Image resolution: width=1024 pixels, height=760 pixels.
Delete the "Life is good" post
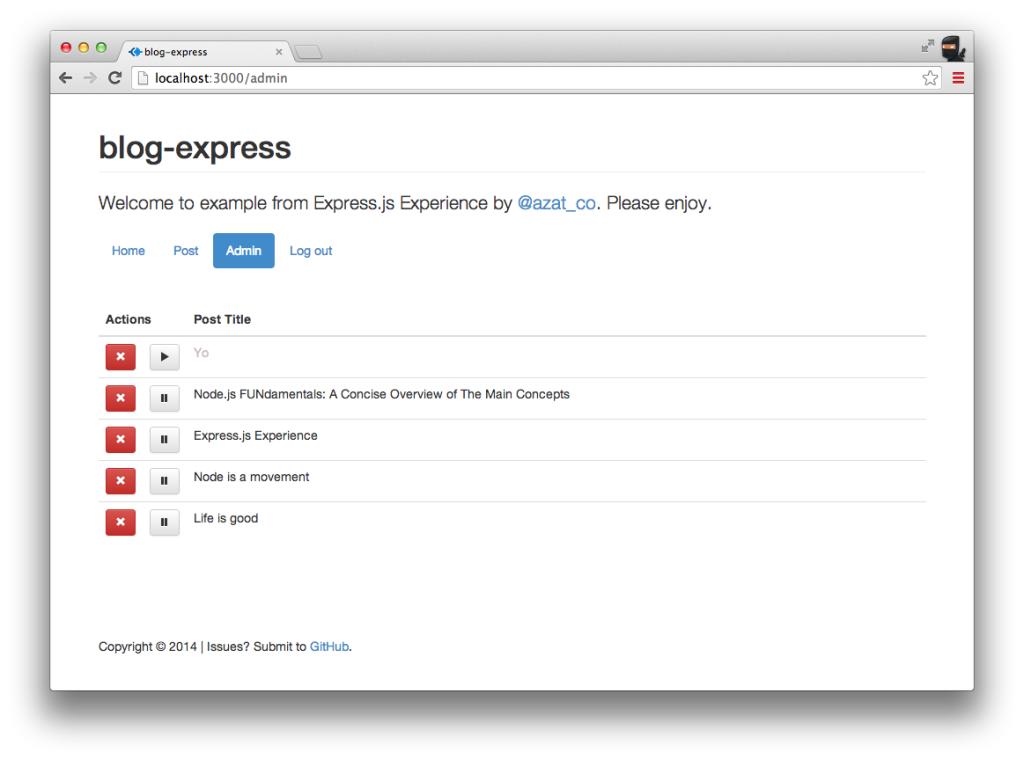click(x=119, y=522)
